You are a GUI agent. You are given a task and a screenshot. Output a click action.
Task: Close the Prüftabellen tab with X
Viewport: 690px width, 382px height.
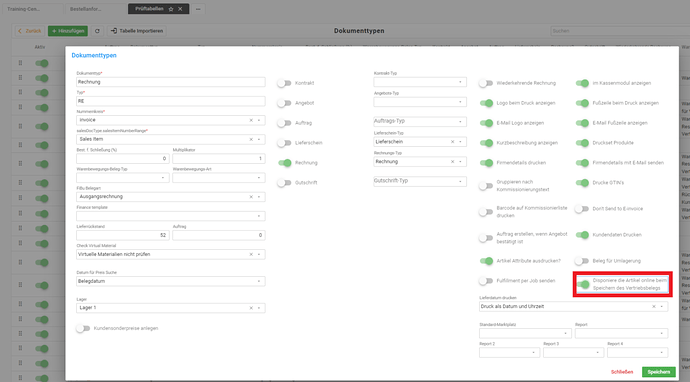(180, 9)
